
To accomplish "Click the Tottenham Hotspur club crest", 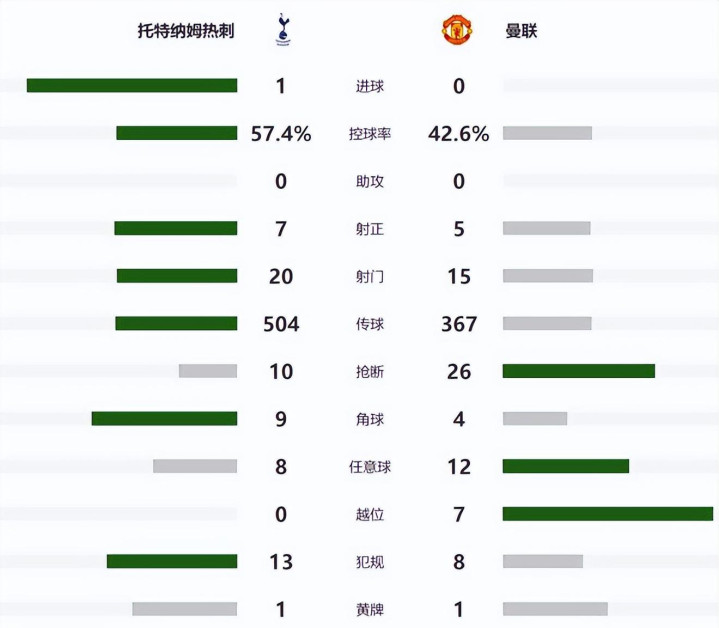I will click(282, 31).
